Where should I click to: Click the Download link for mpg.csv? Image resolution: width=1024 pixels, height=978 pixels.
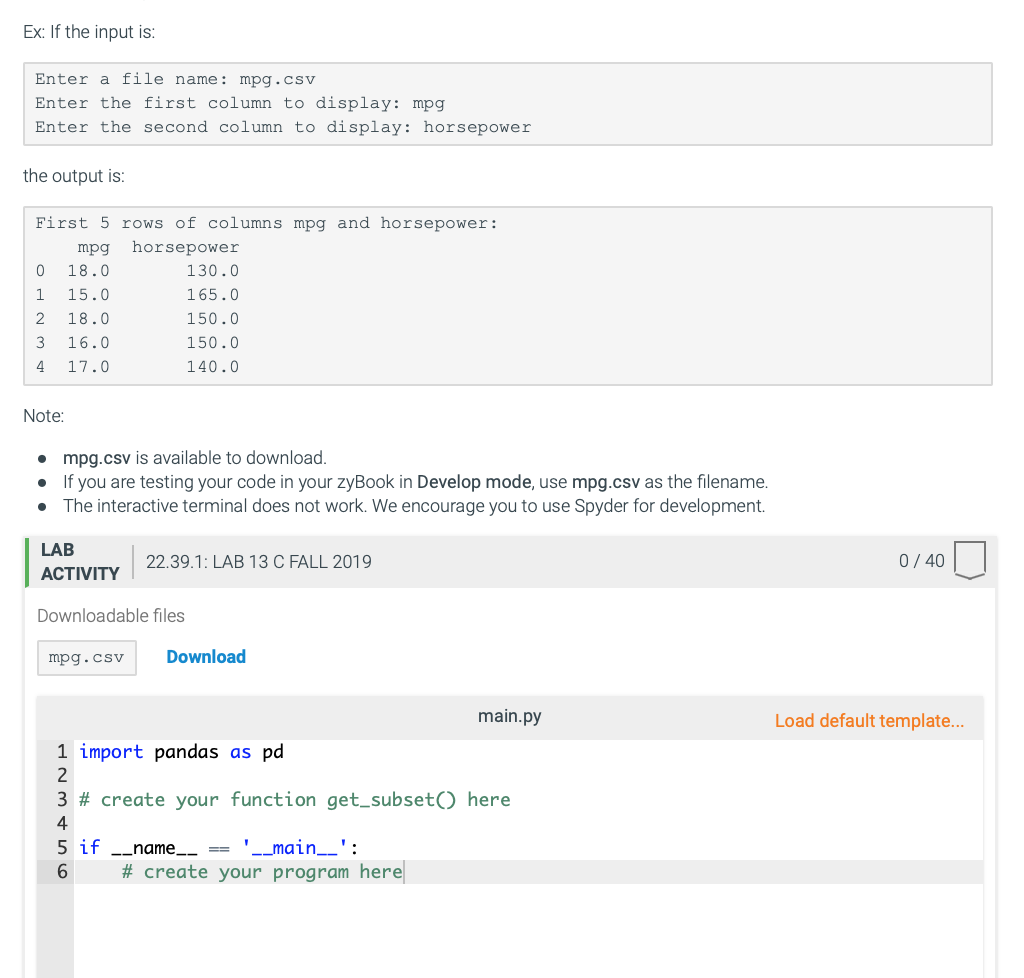tap(206, 657)
